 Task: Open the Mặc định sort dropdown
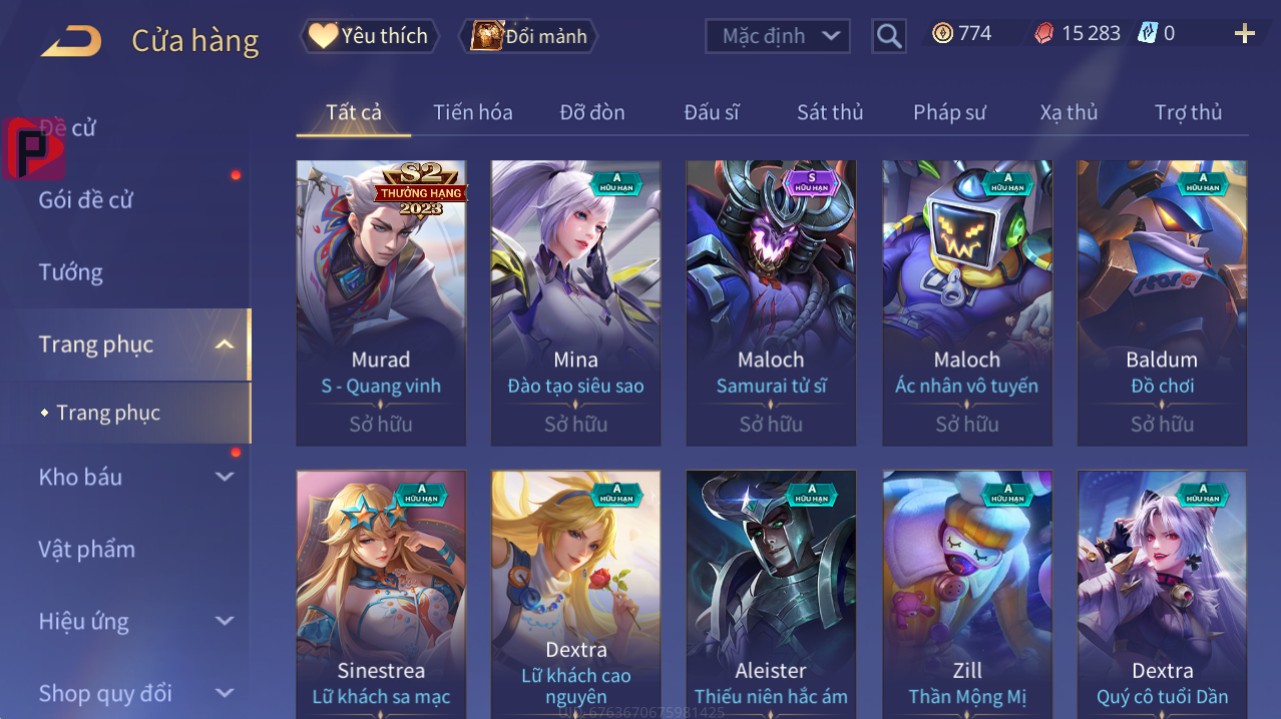(x=778, y=37)
